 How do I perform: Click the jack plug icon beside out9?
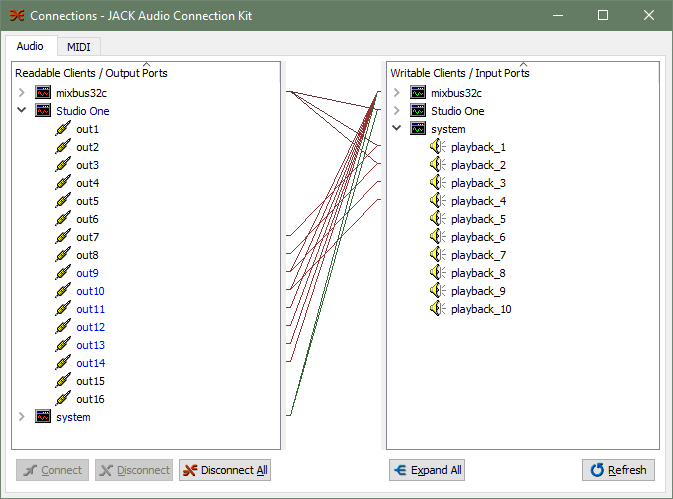click(63, 273)
